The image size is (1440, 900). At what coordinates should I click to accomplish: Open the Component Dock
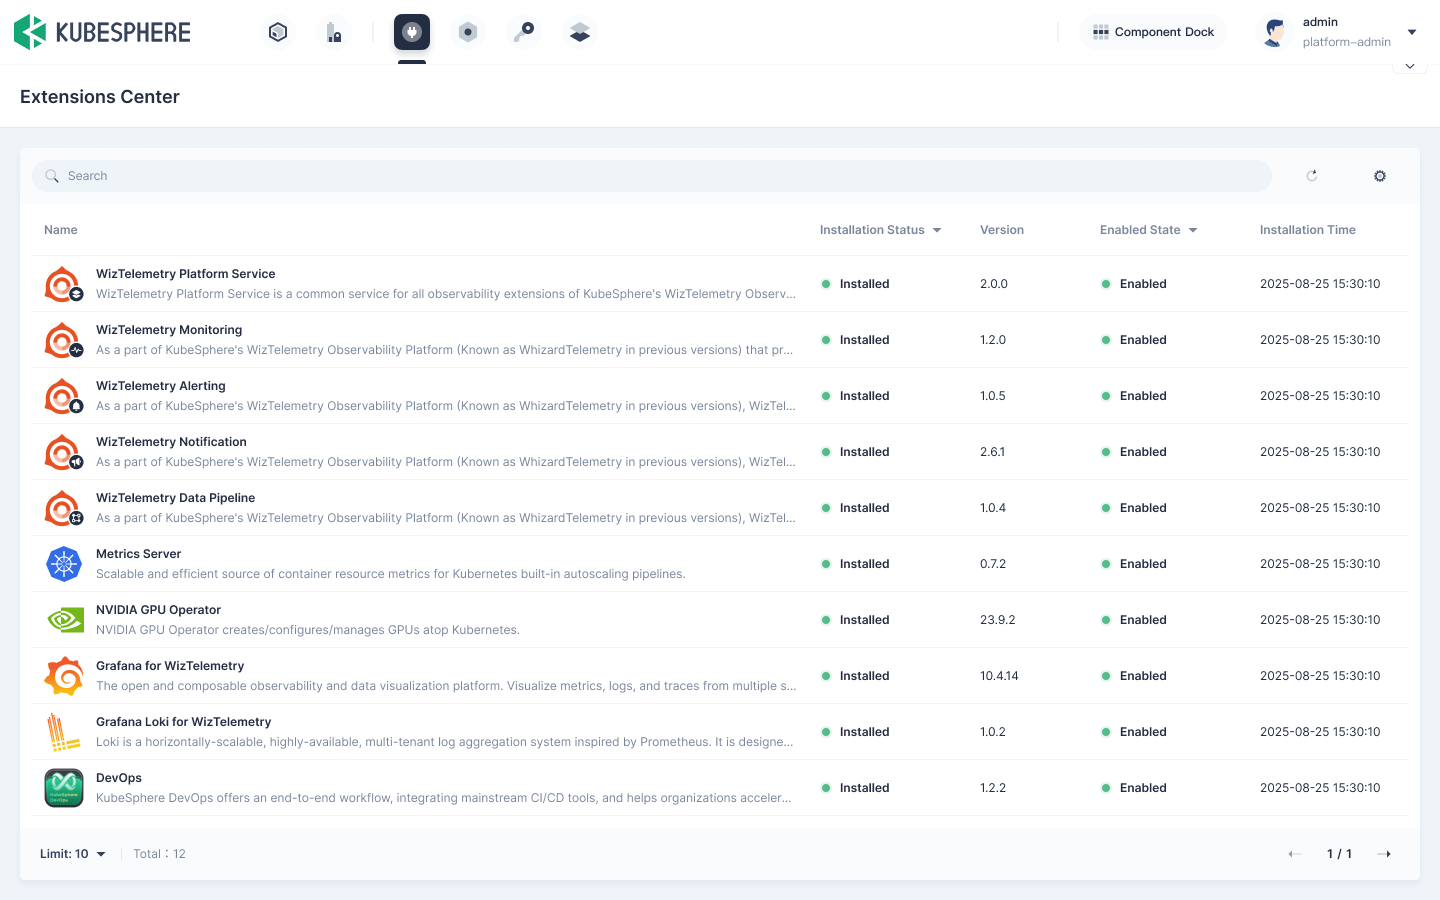click(1153, 32)
